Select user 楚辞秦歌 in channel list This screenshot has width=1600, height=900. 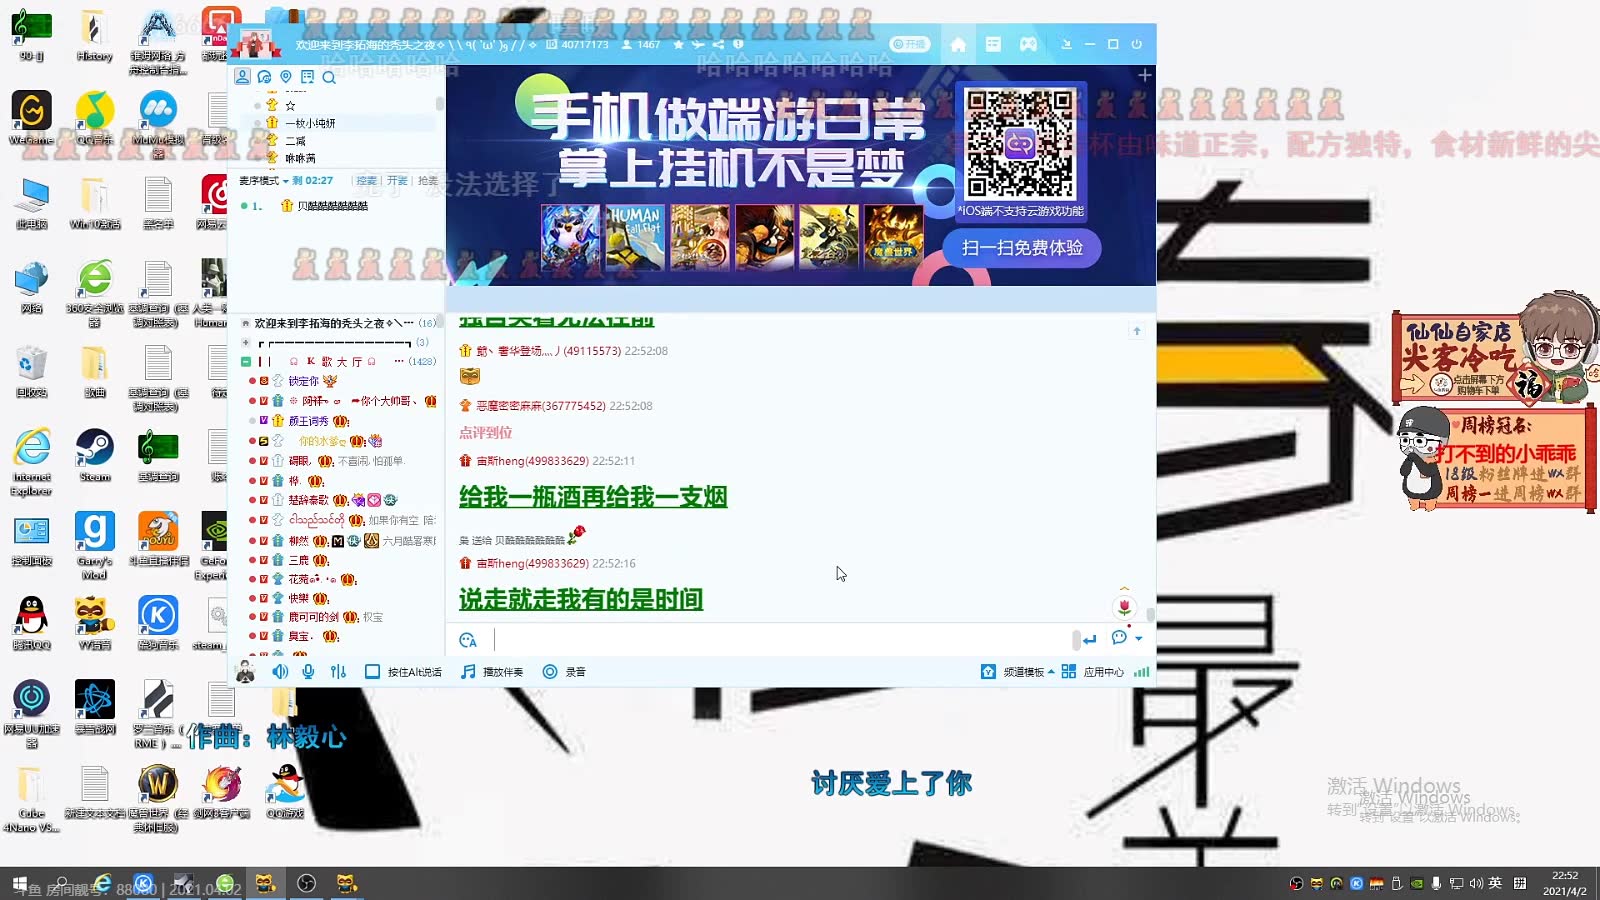(x=308, y=500)
